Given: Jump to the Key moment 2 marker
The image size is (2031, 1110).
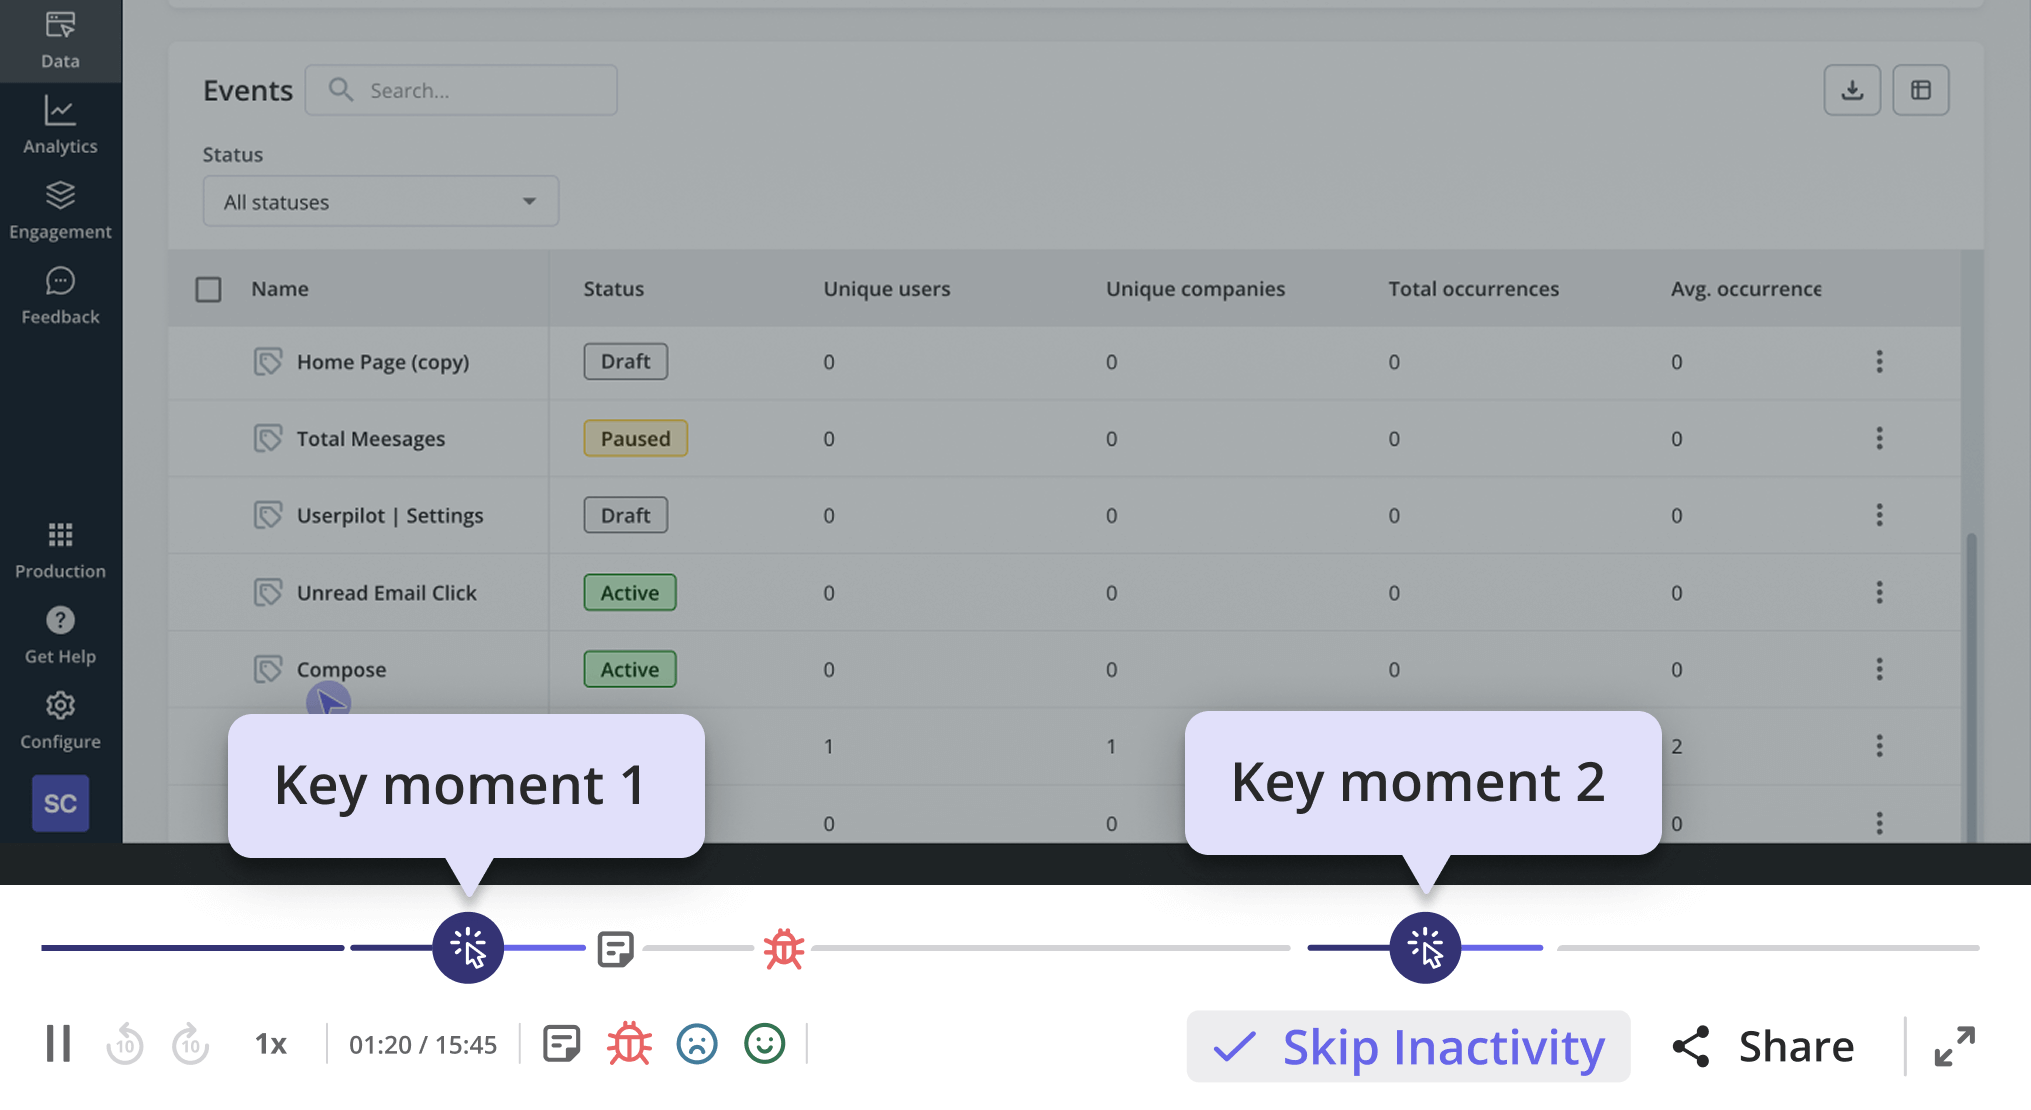Looking at the screenshot, I should click(1425, 947).
